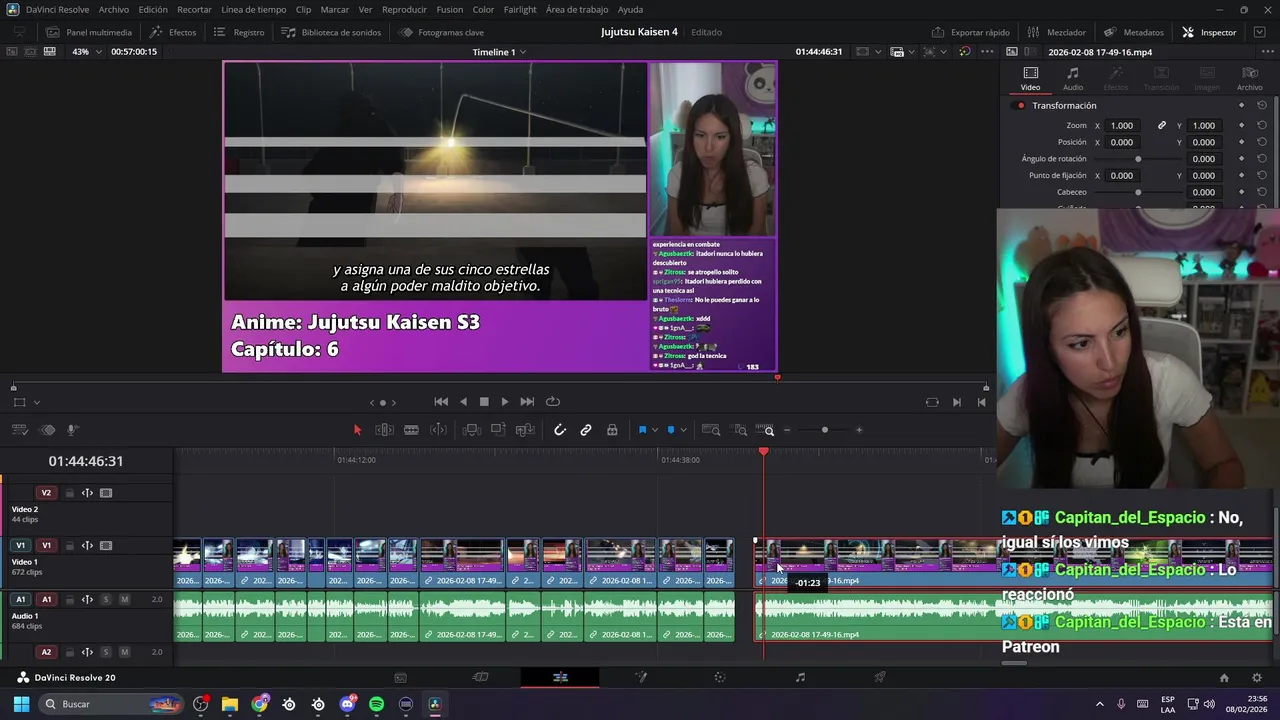Expand the marker color dropdown arrow
Screen dimensions: 1280x720
683,430
